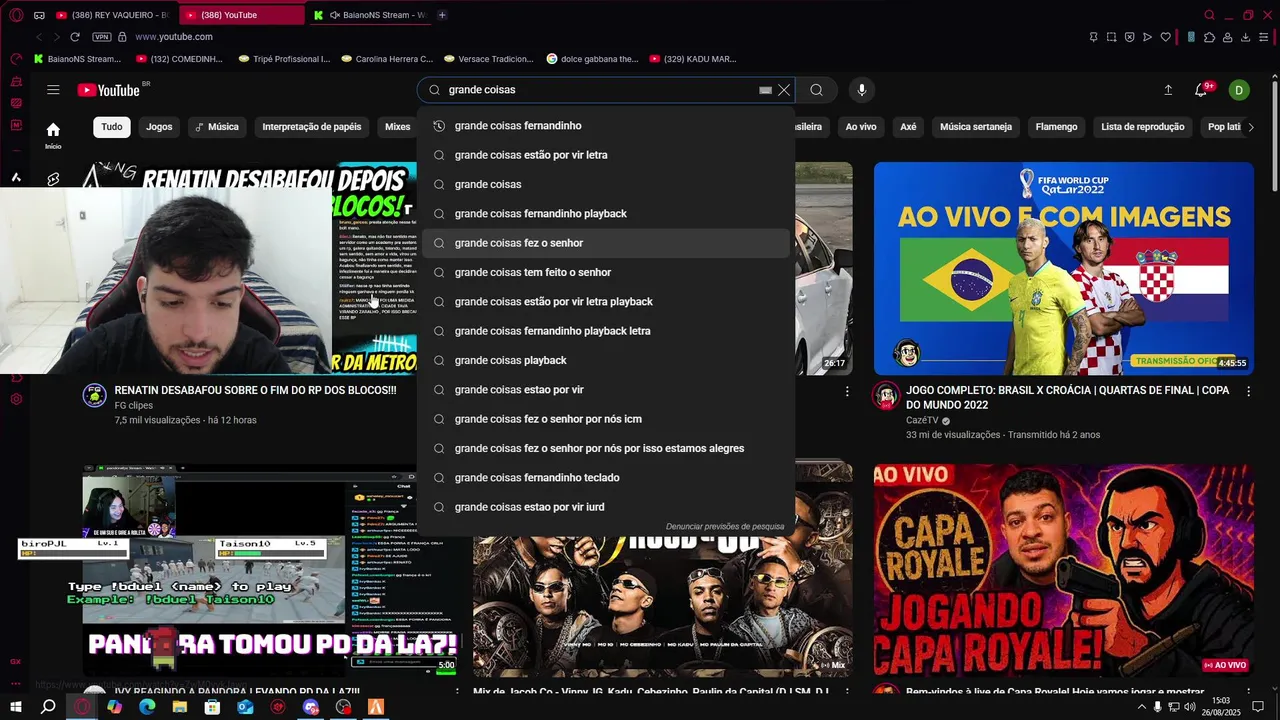
Task: Open BaianoNS Stream bookmark
Action: point(77,59)
